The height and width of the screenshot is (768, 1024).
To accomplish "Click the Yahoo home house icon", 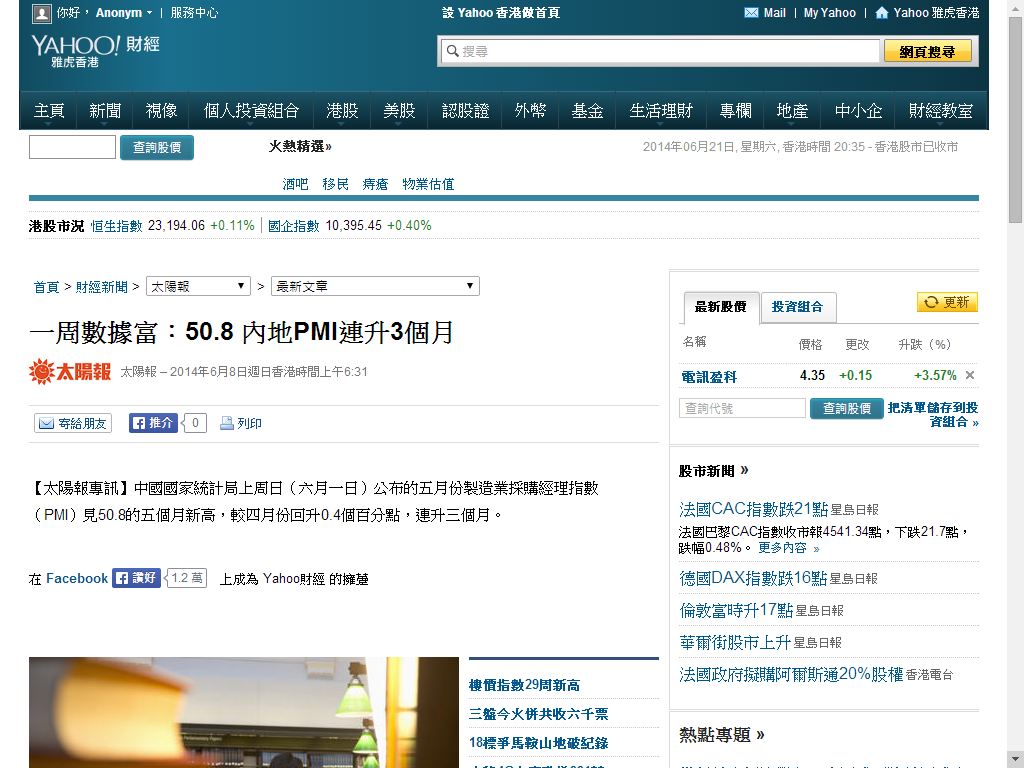I will pyautogui.click(x=881, y=13).
